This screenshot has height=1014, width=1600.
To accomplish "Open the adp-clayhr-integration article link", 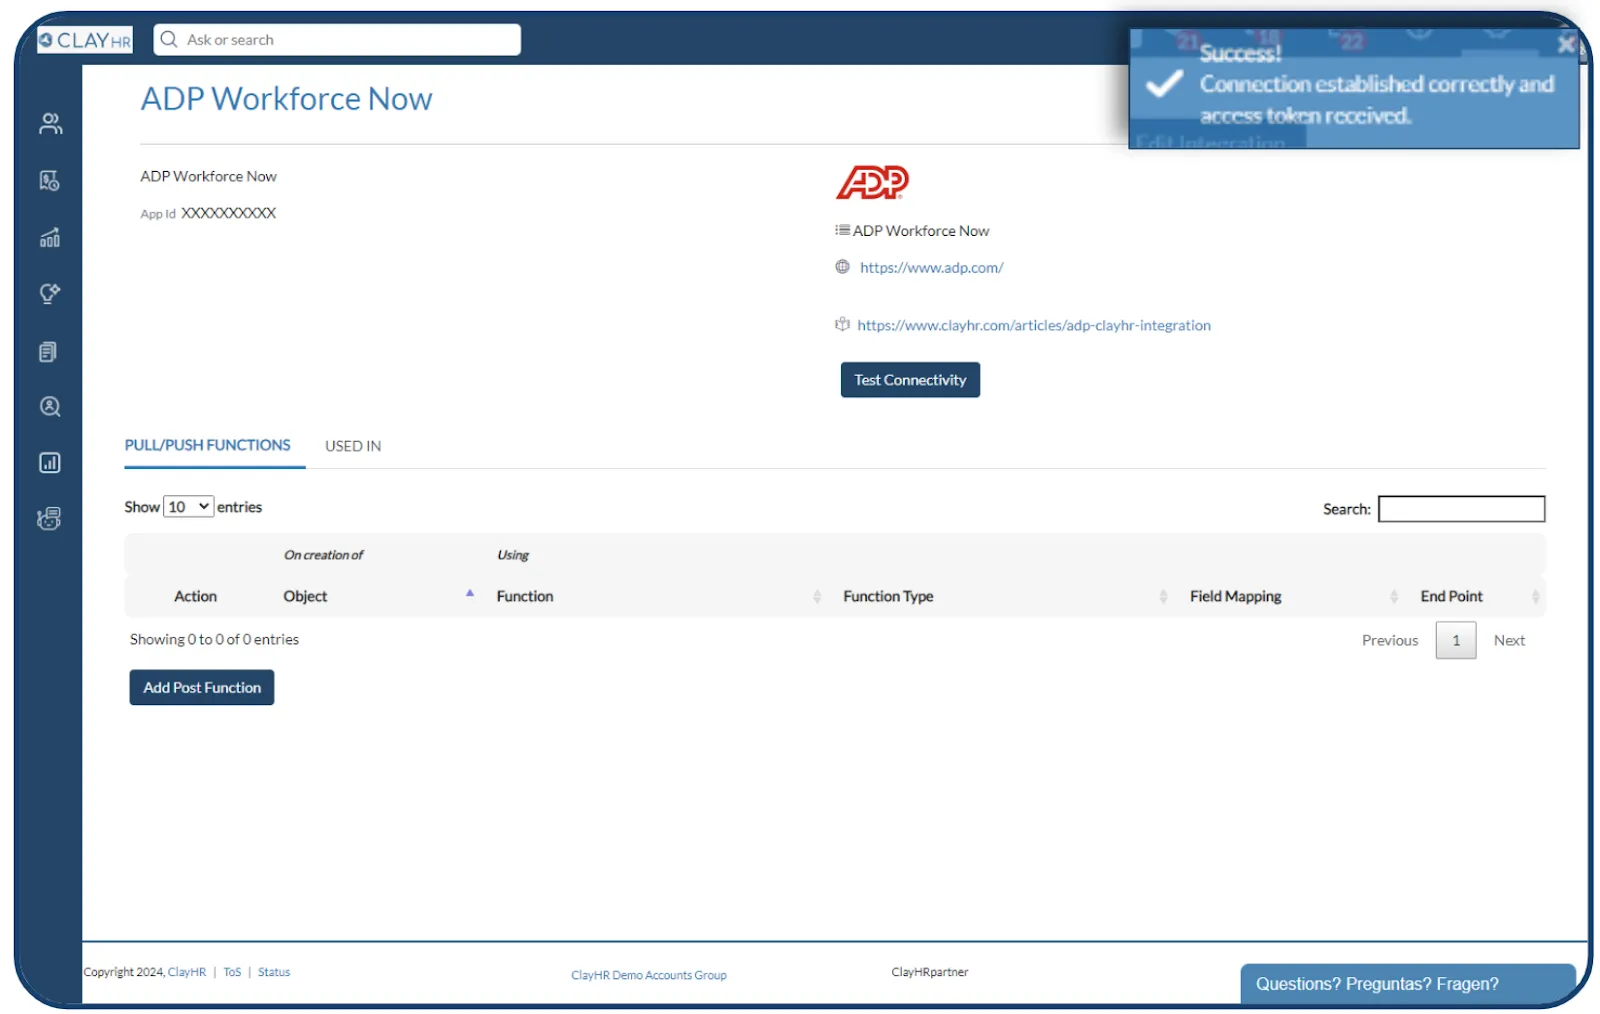I will pyautogui.click(x=1034, y=325).
